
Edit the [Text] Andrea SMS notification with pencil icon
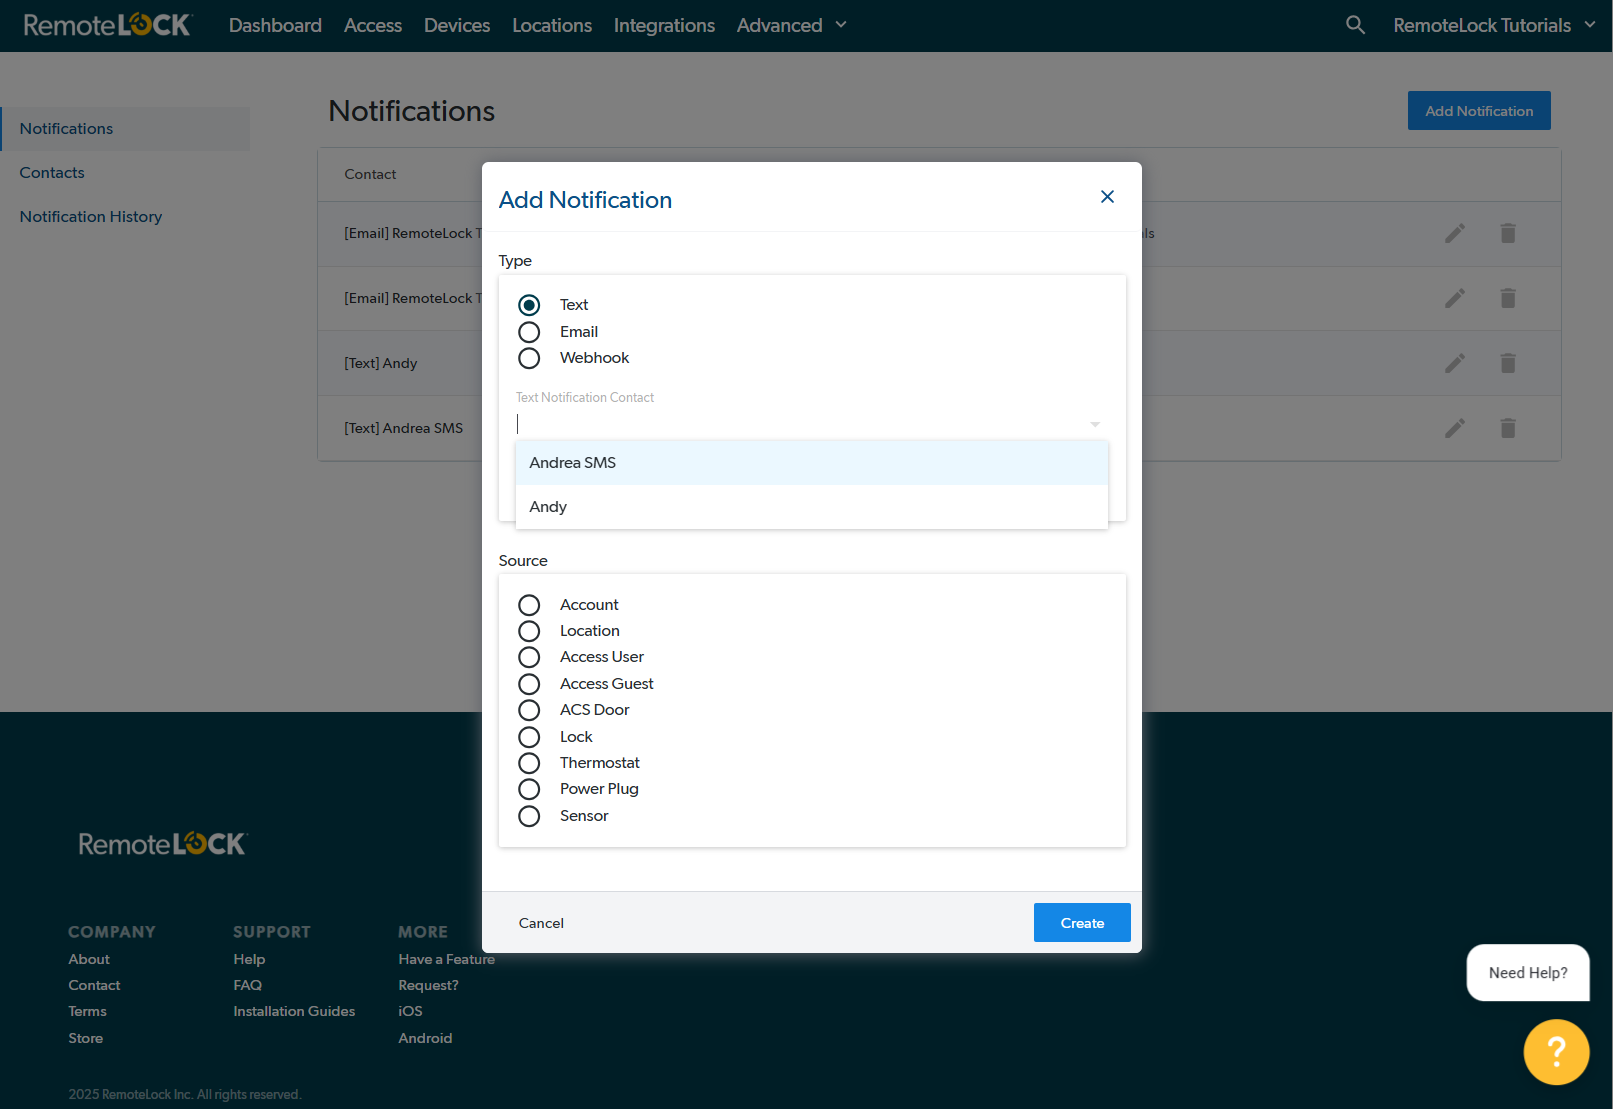pos(1455,428)
